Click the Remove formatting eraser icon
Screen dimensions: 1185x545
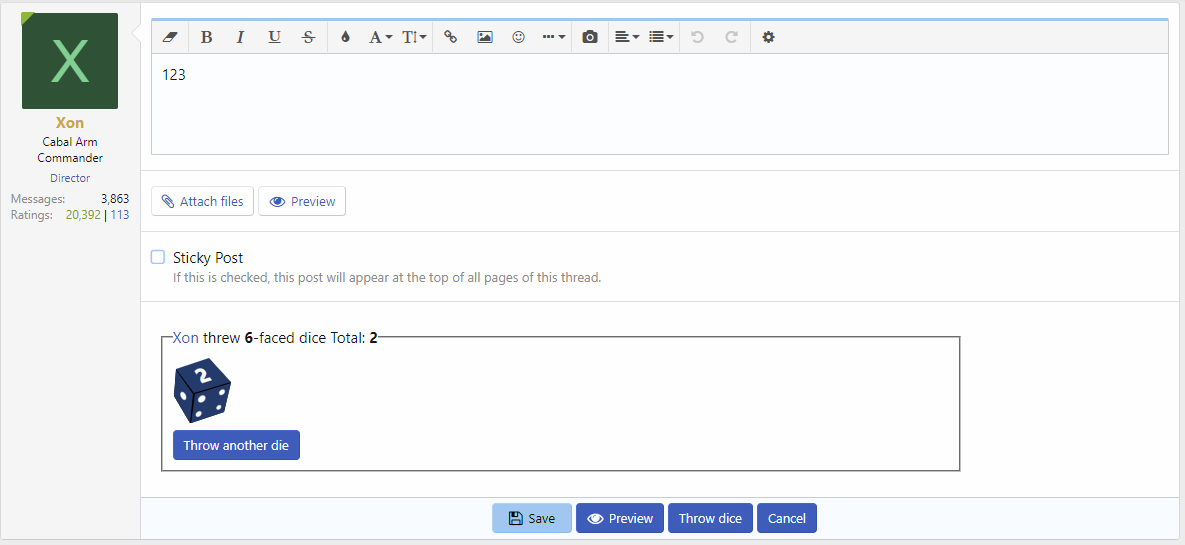pyautogui.click(x=169, y=37)
